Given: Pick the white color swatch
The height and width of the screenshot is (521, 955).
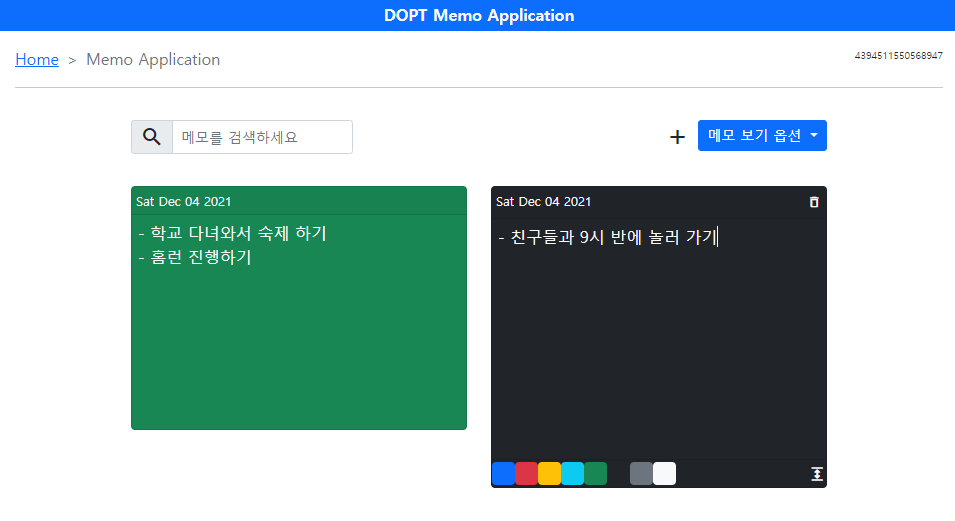Looking at the screenshot, I should 664,473.
